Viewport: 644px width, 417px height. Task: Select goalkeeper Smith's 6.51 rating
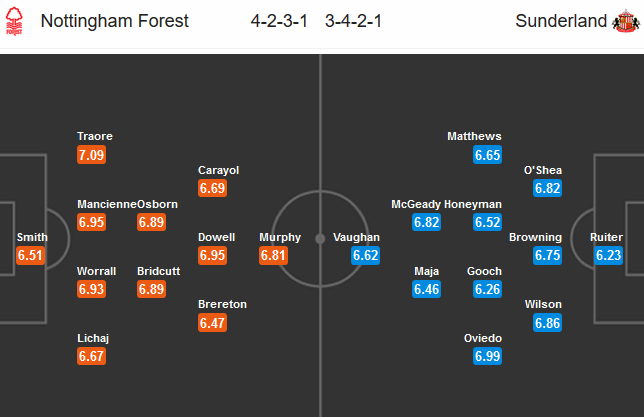tap(31, 256)
